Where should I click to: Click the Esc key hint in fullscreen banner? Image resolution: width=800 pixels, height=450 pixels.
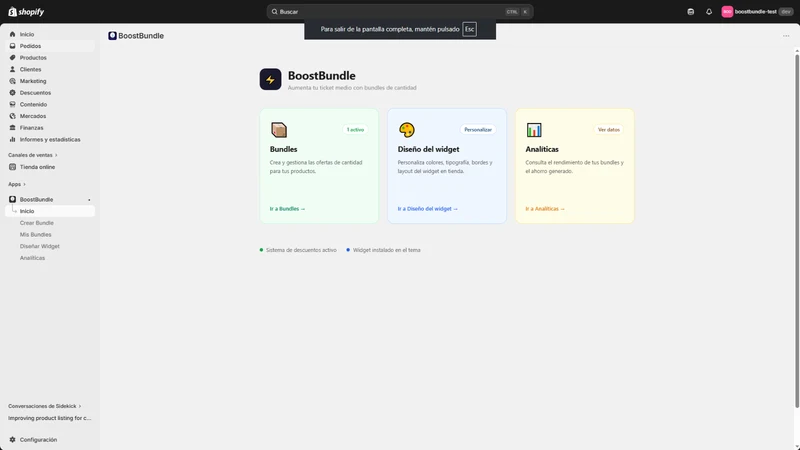(469, 29)
